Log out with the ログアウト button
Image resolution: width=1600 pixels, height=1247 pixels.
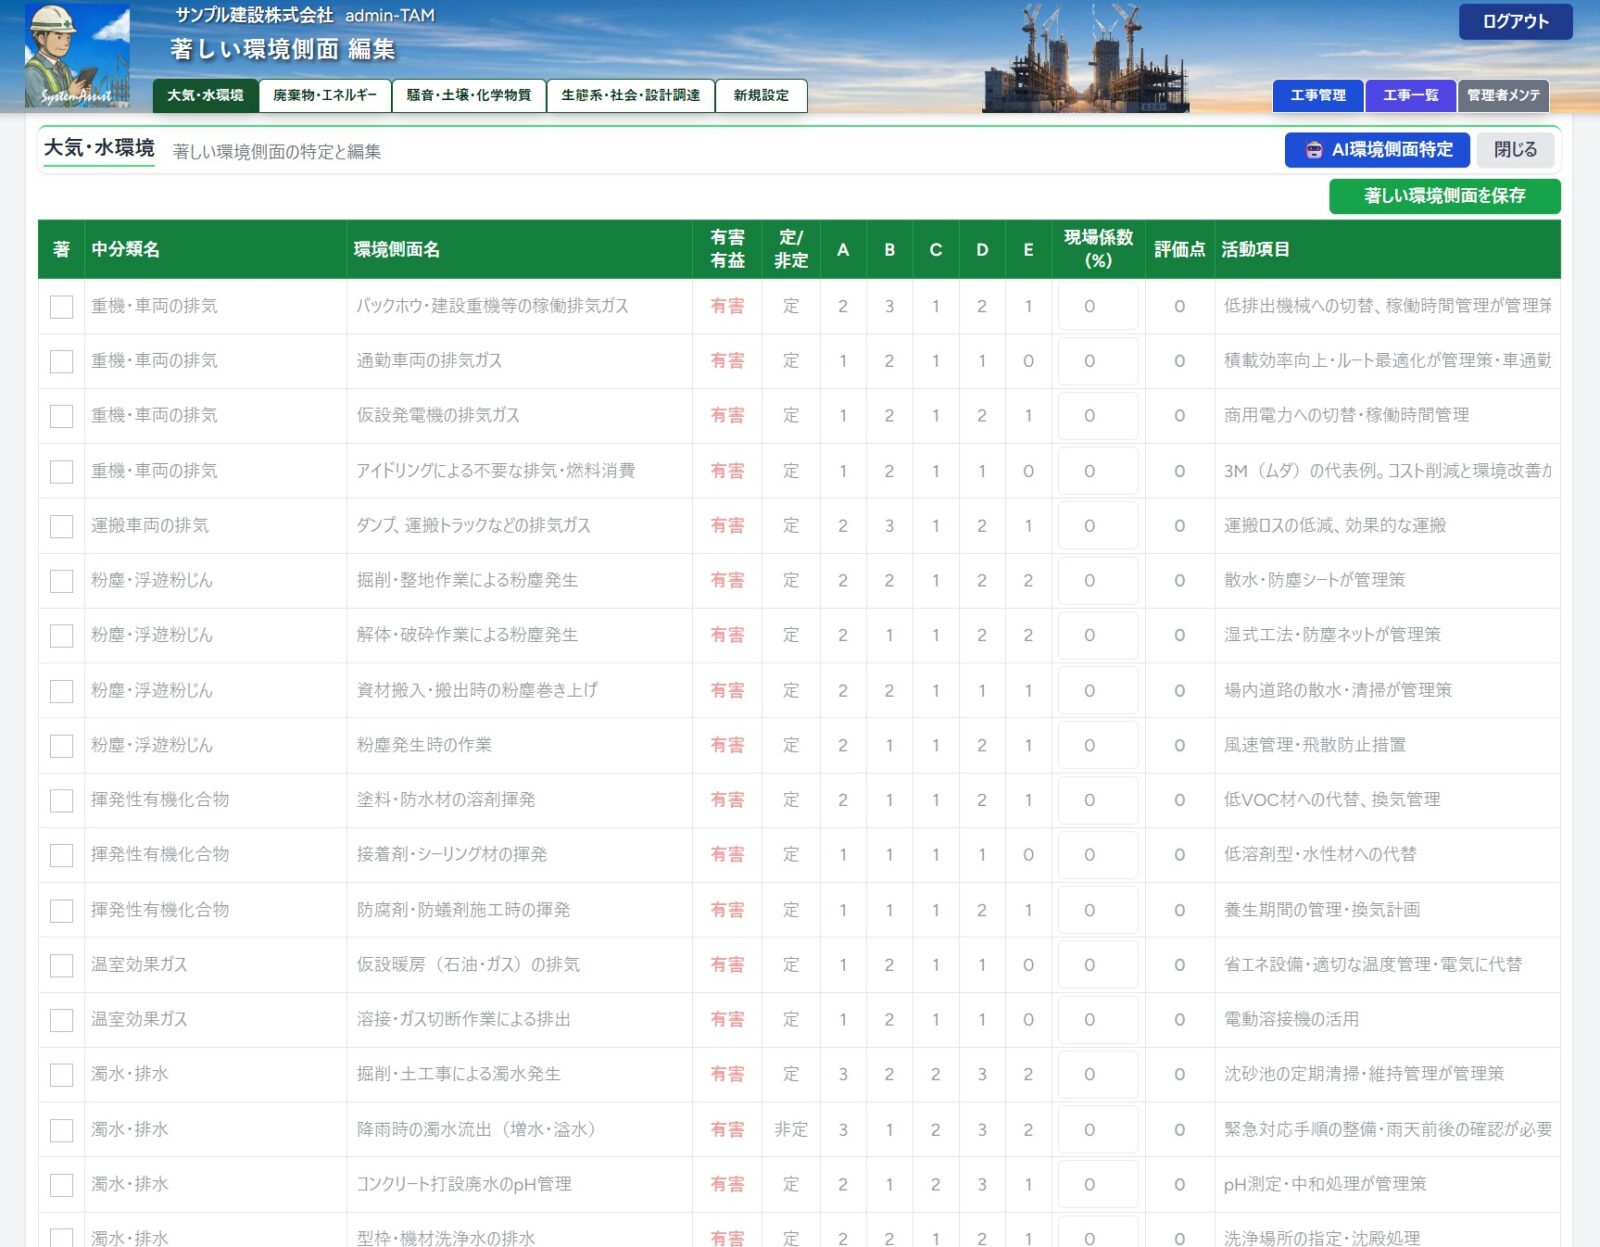1515,22
